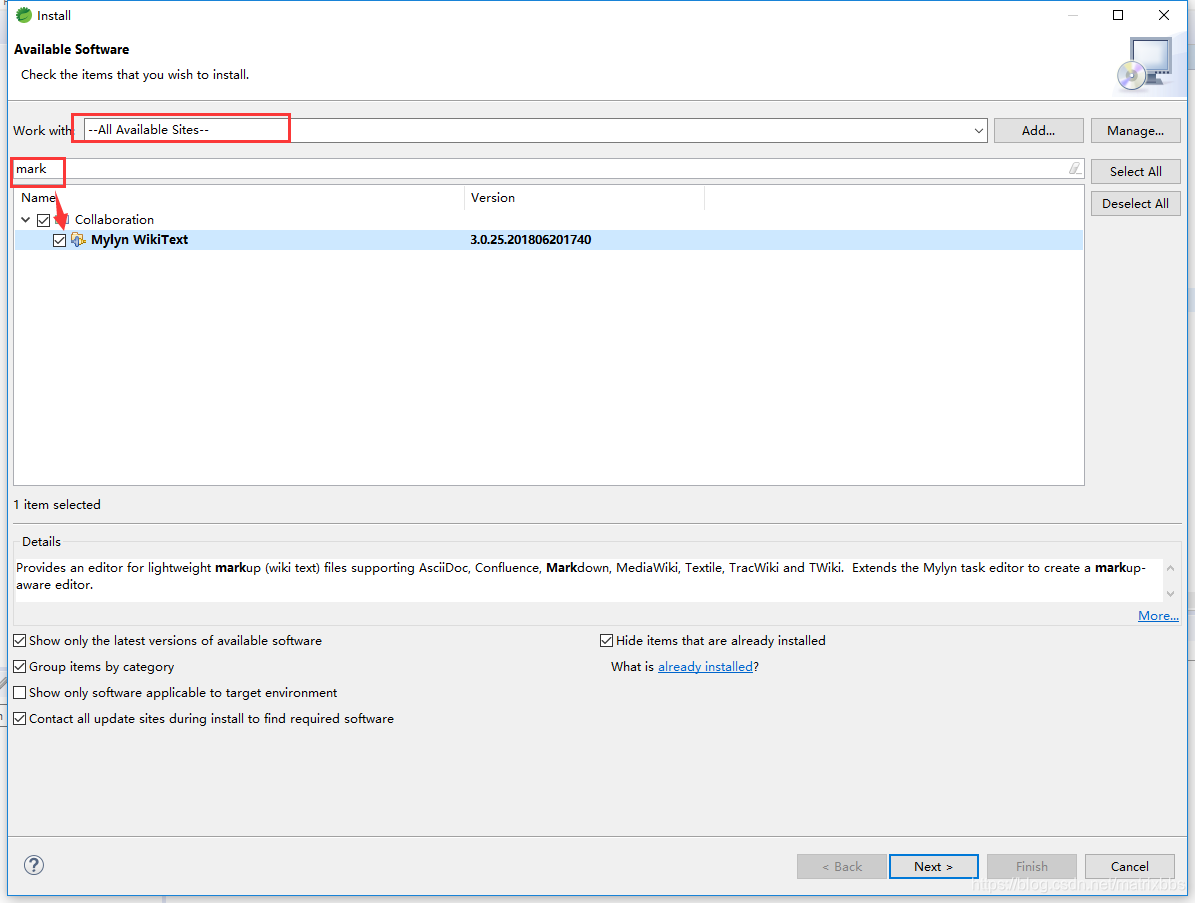Open the Work with sites dropdown arrow
Viewport: 1195px width, 903px height.
click(x=979, y=130)
